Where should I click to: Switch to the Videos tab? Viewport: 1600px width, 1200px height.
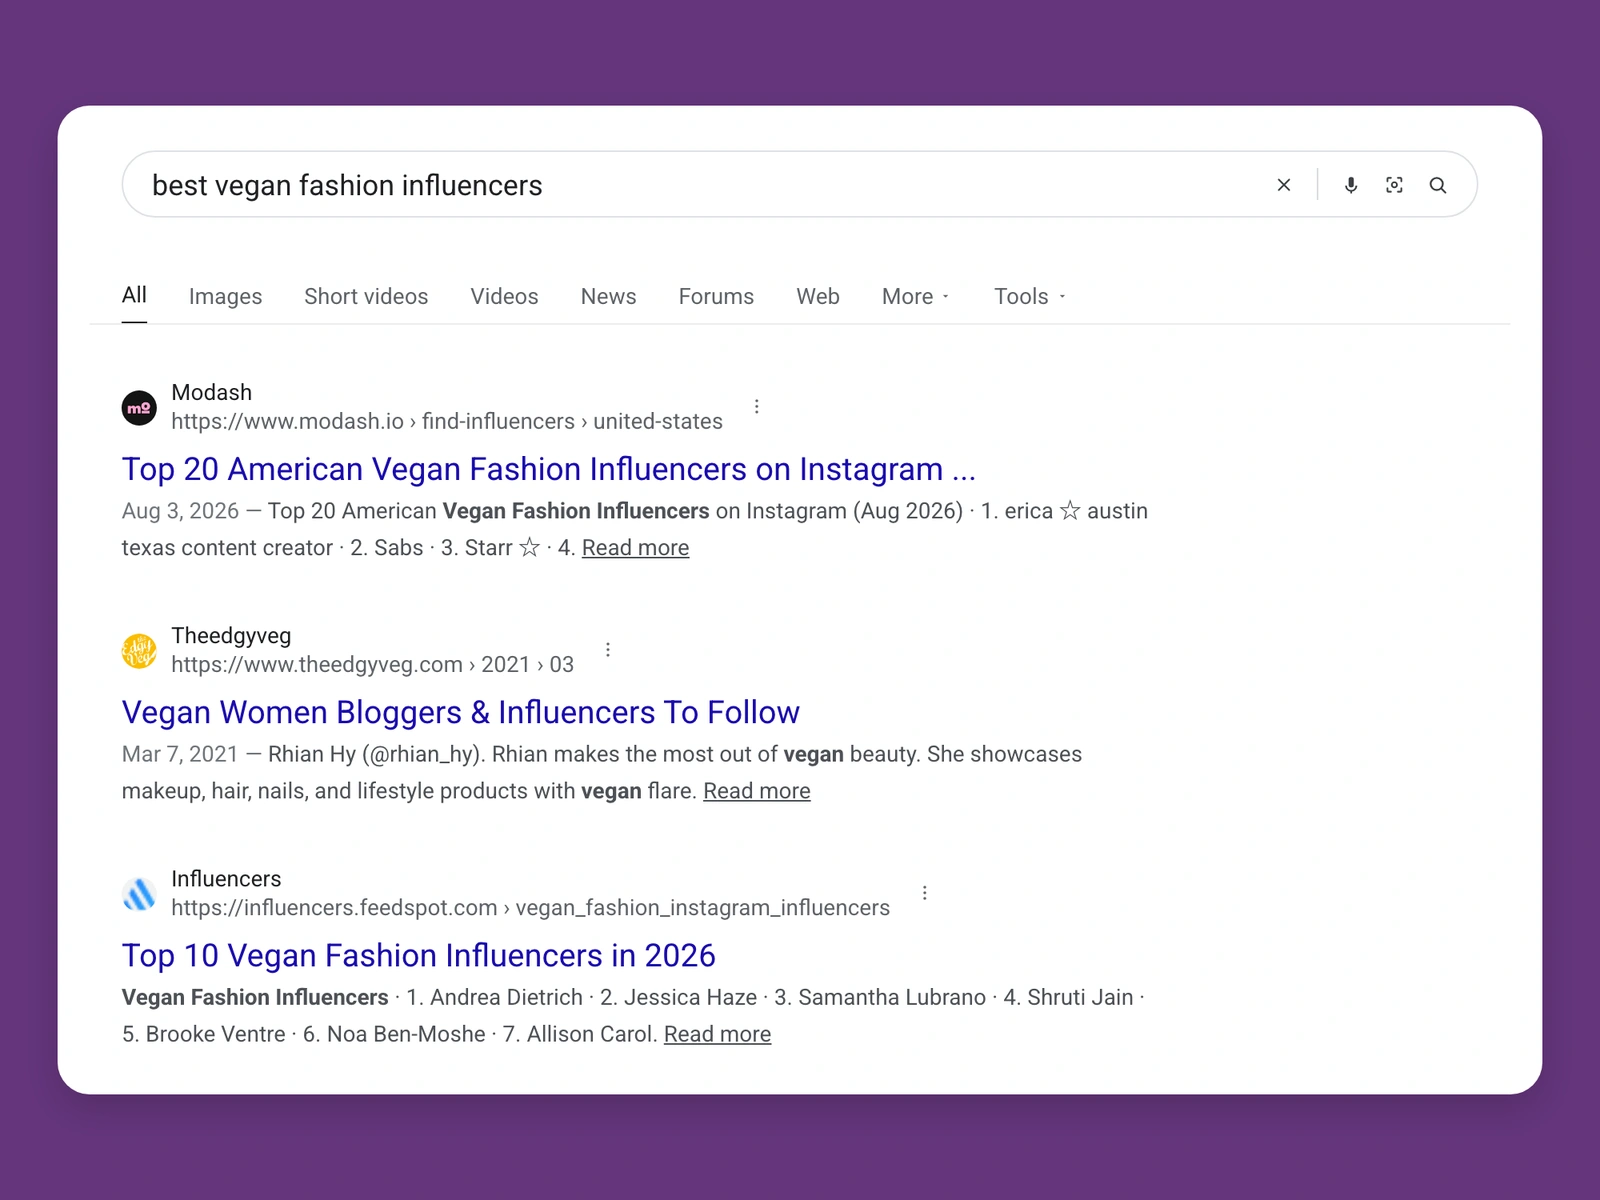click(504, 297)
